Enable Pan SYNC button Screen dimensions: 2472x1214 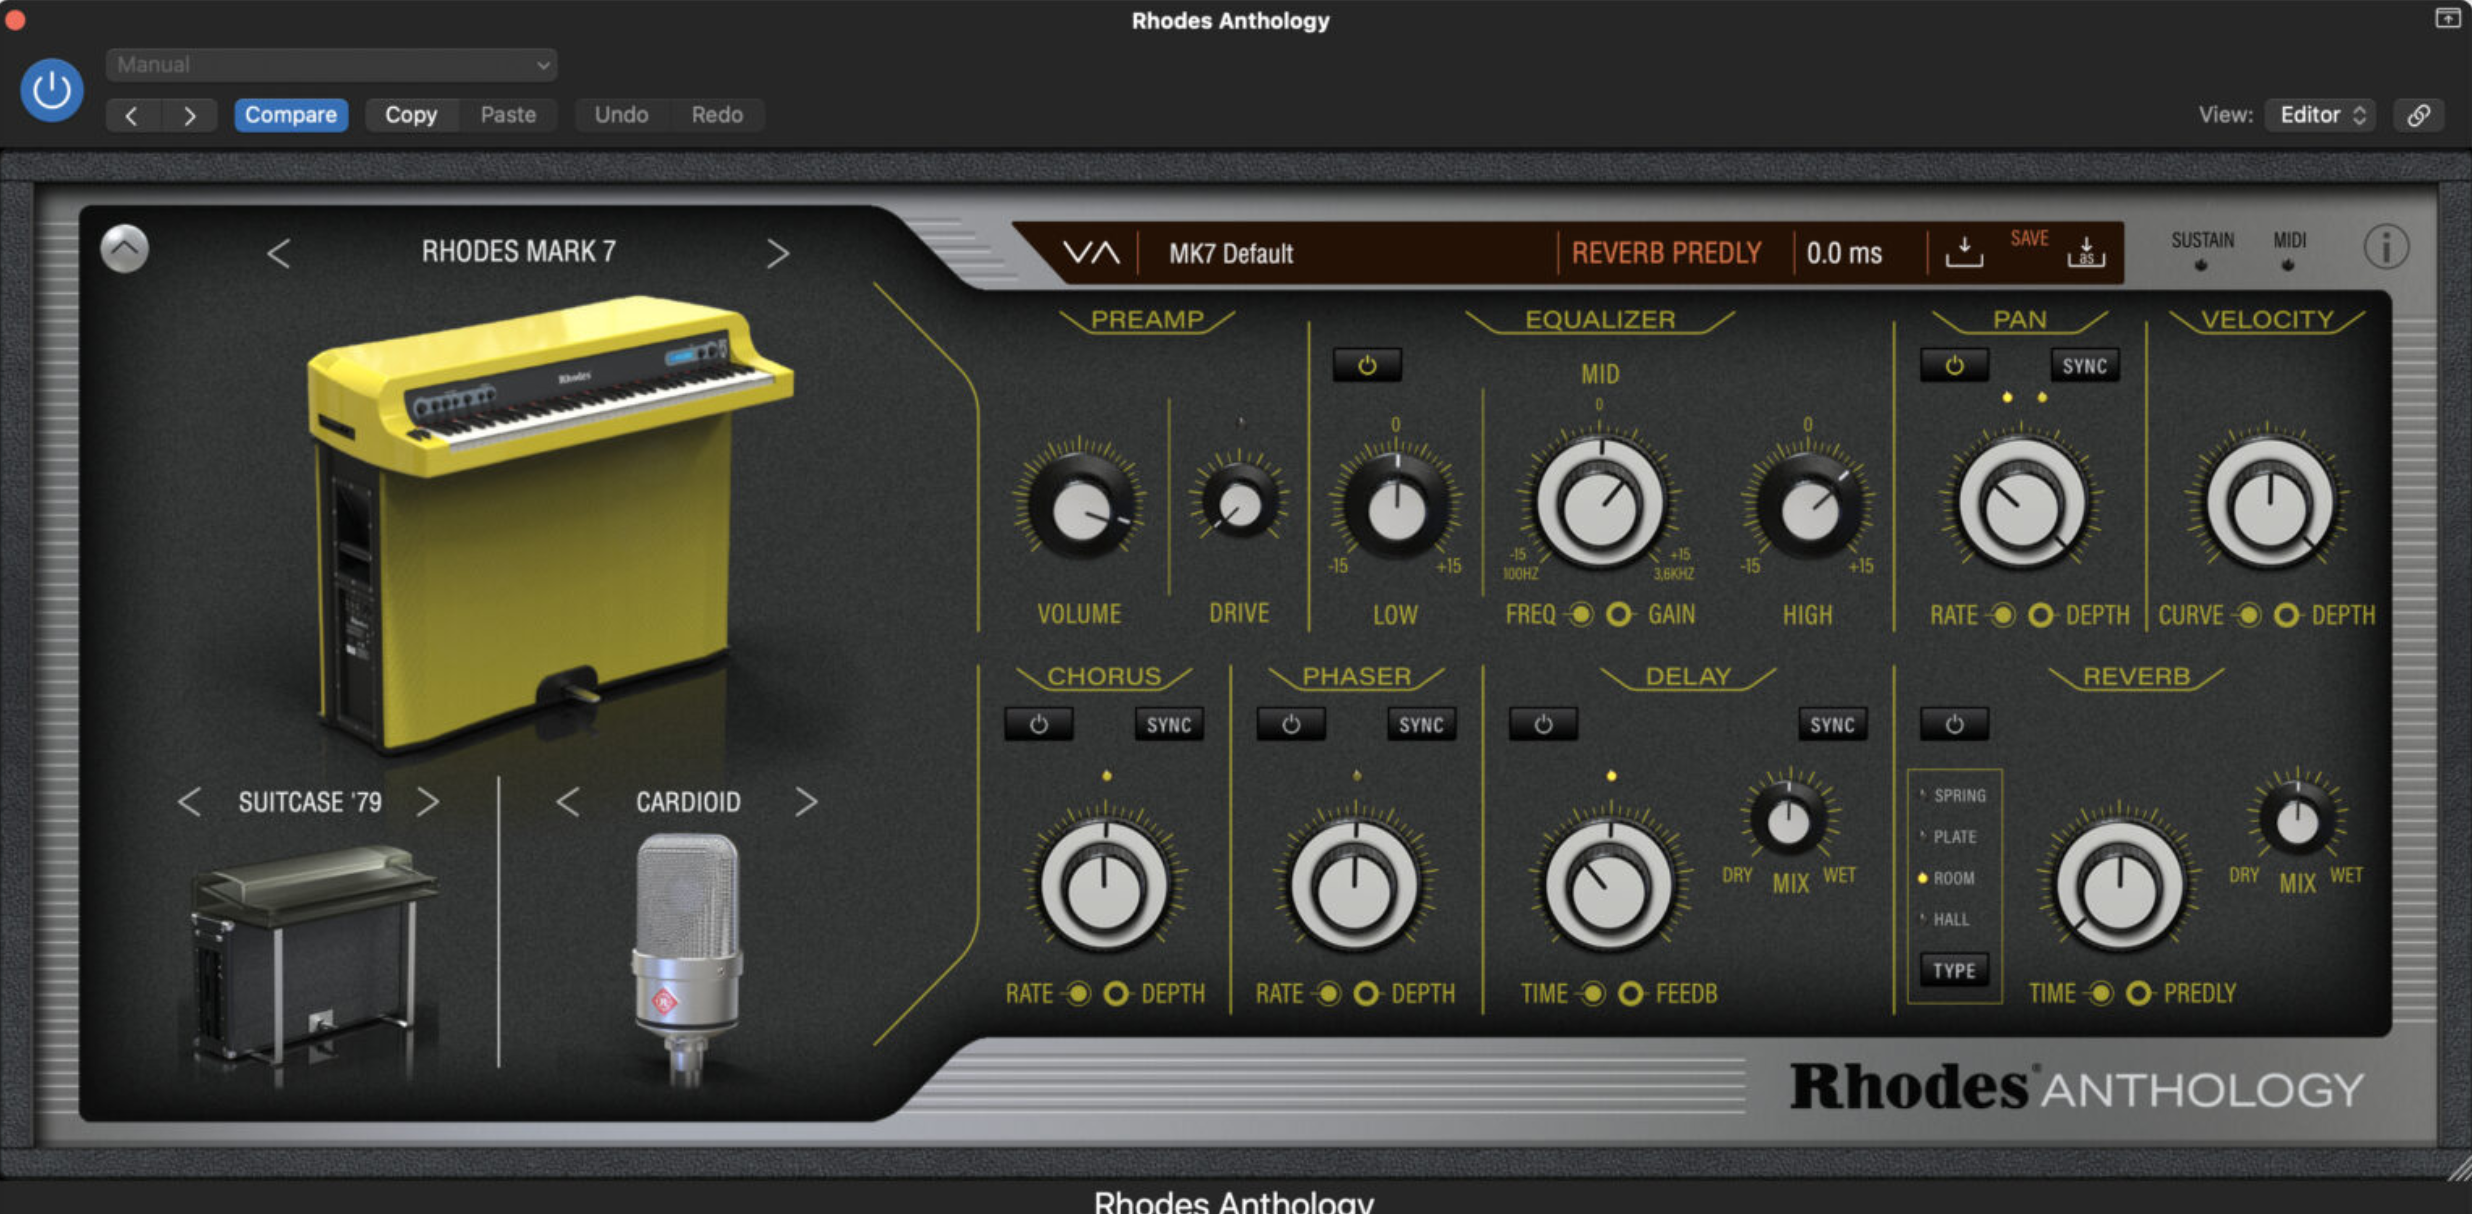pyautogui.click(x=2084, y=365)
